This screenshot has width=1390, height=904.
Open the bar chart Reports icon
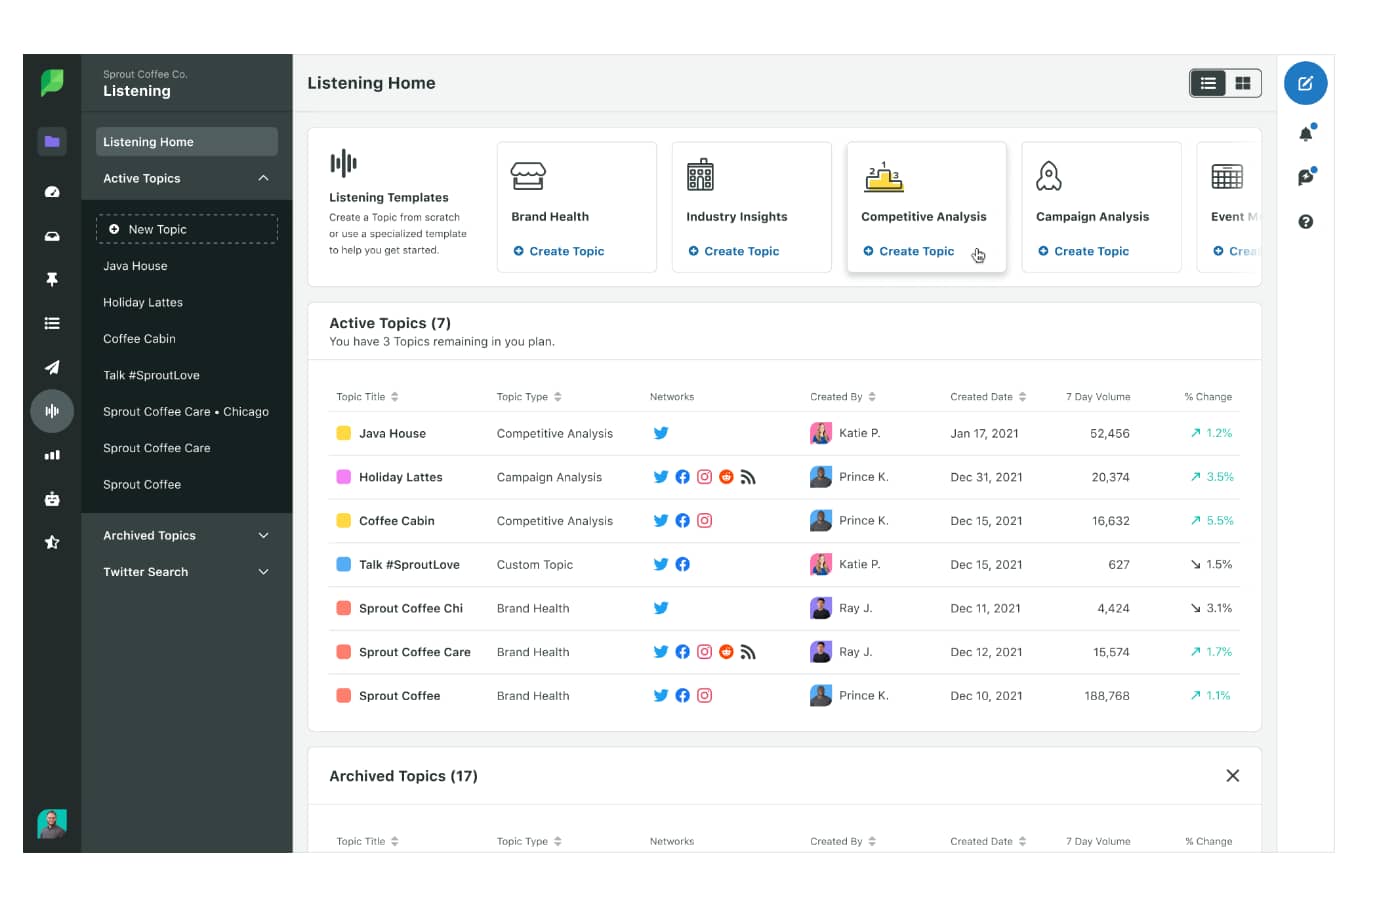(51, 455)
